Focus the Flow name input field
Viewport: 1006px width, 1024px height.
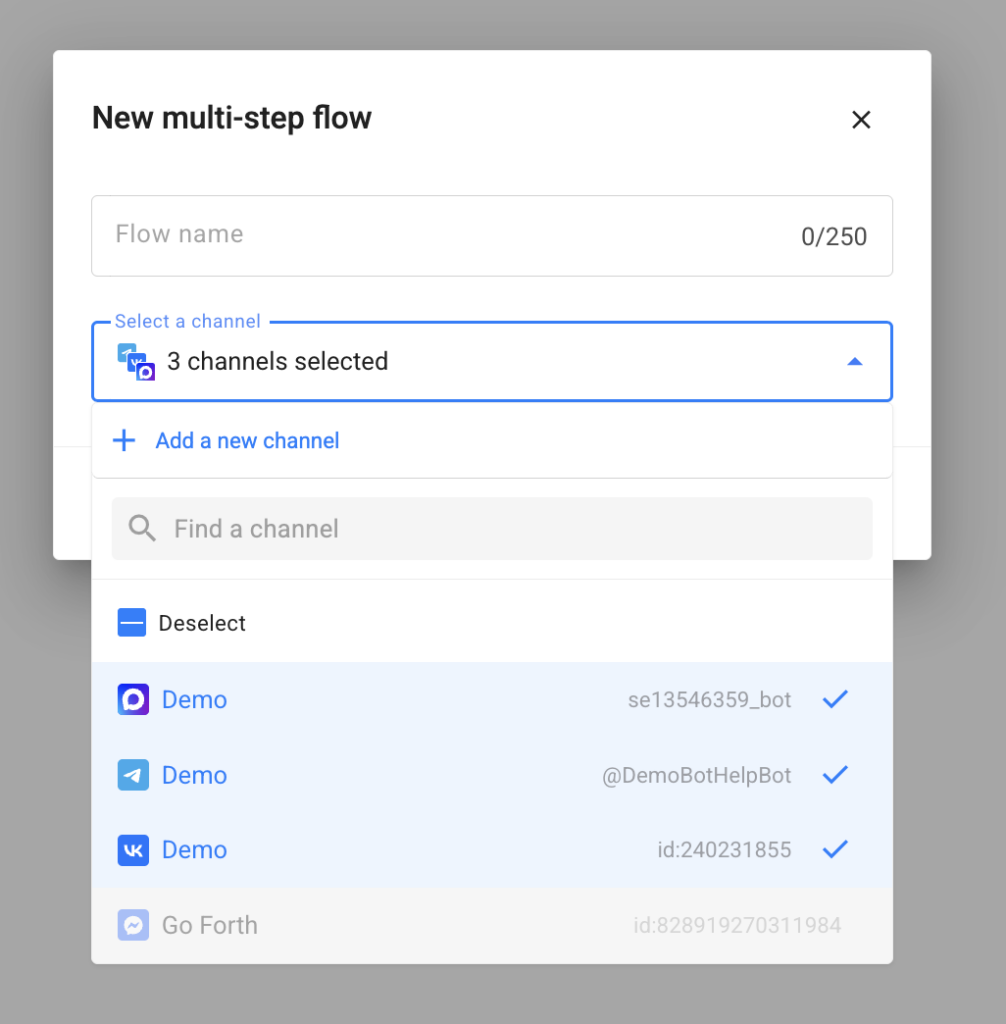tap(492, 236)
